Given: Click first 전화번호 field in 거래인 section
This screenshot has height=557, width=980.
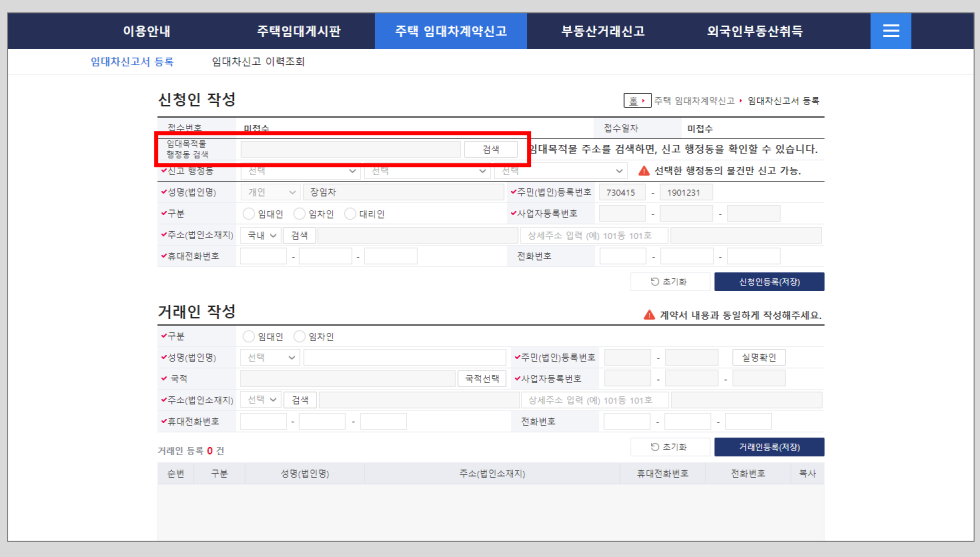Looking at the screenshot, I should tap(627, 421).
